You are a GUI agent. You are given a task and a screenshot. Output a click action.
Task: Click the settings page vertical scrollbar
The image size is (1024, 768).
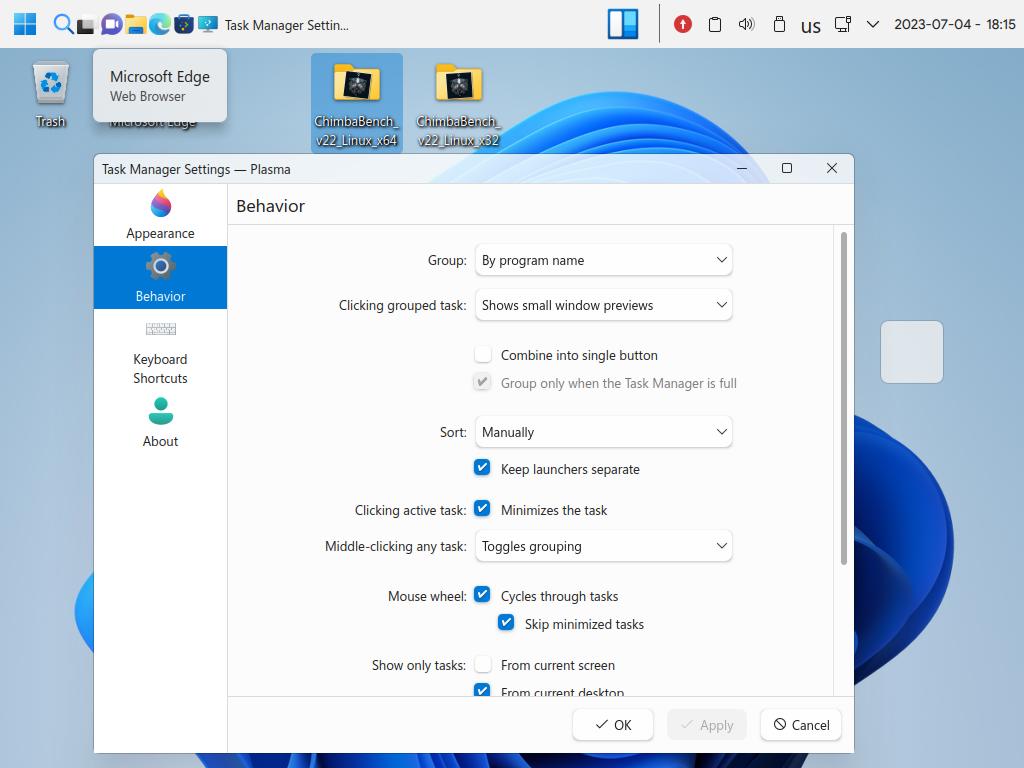pos(844,400)
